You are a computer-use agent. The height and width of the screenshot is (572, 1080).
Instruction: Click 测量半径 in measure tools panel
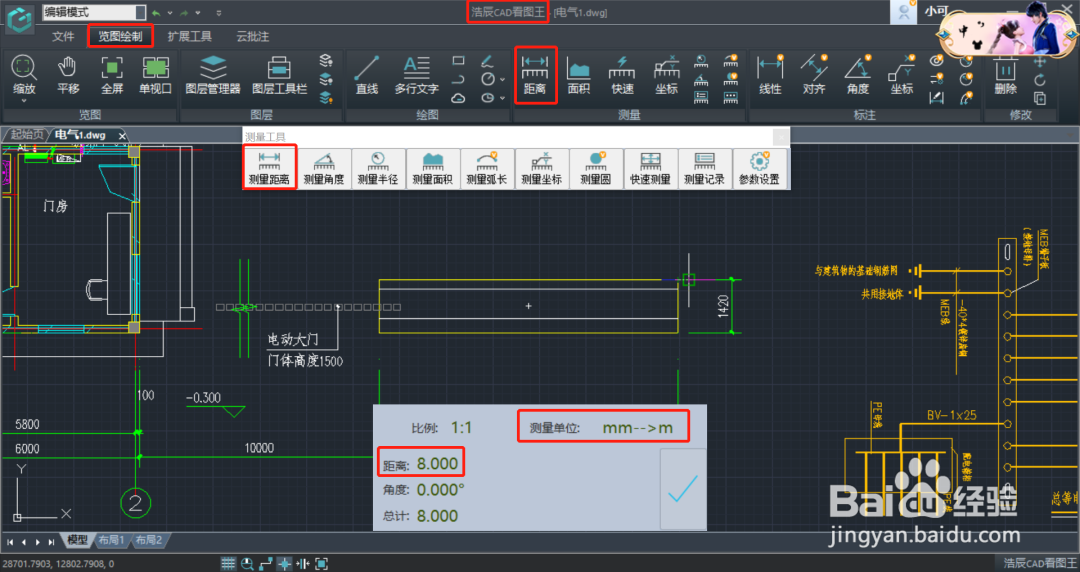coord(378,169)
